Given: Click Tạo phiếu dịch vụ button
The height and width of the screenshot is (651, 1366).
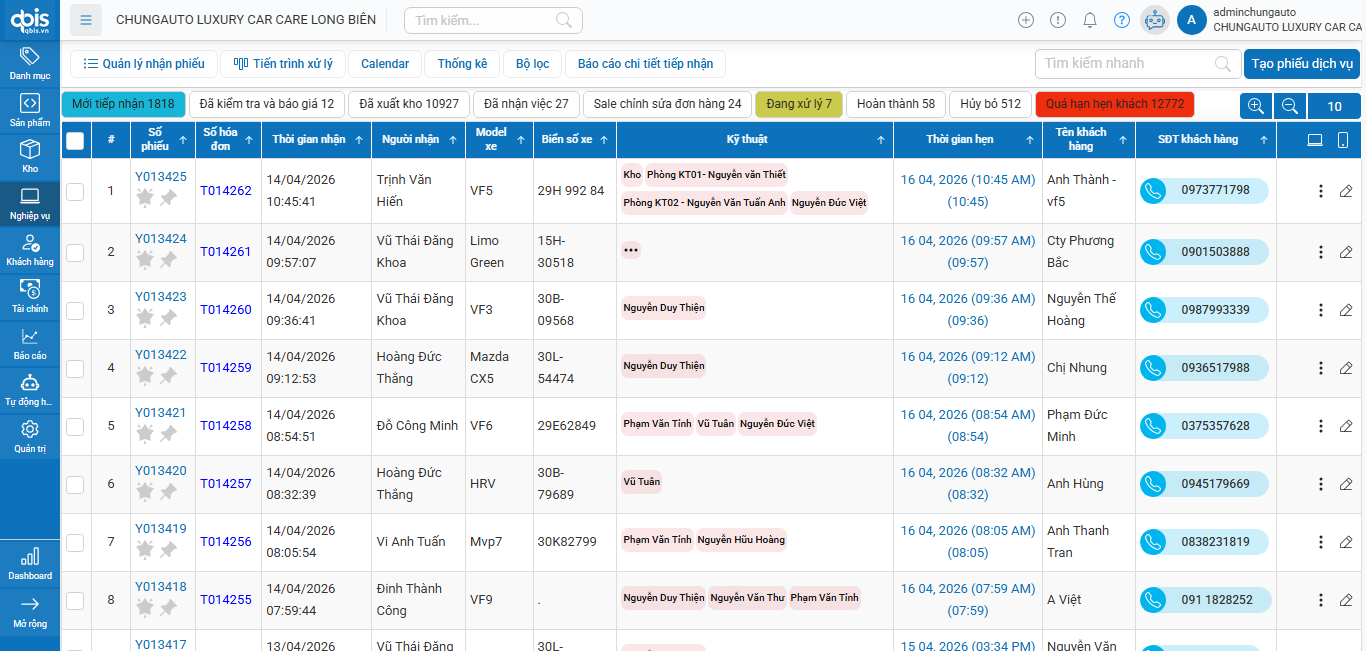Looking at the screenshot, I should (x=1301, y=64).
